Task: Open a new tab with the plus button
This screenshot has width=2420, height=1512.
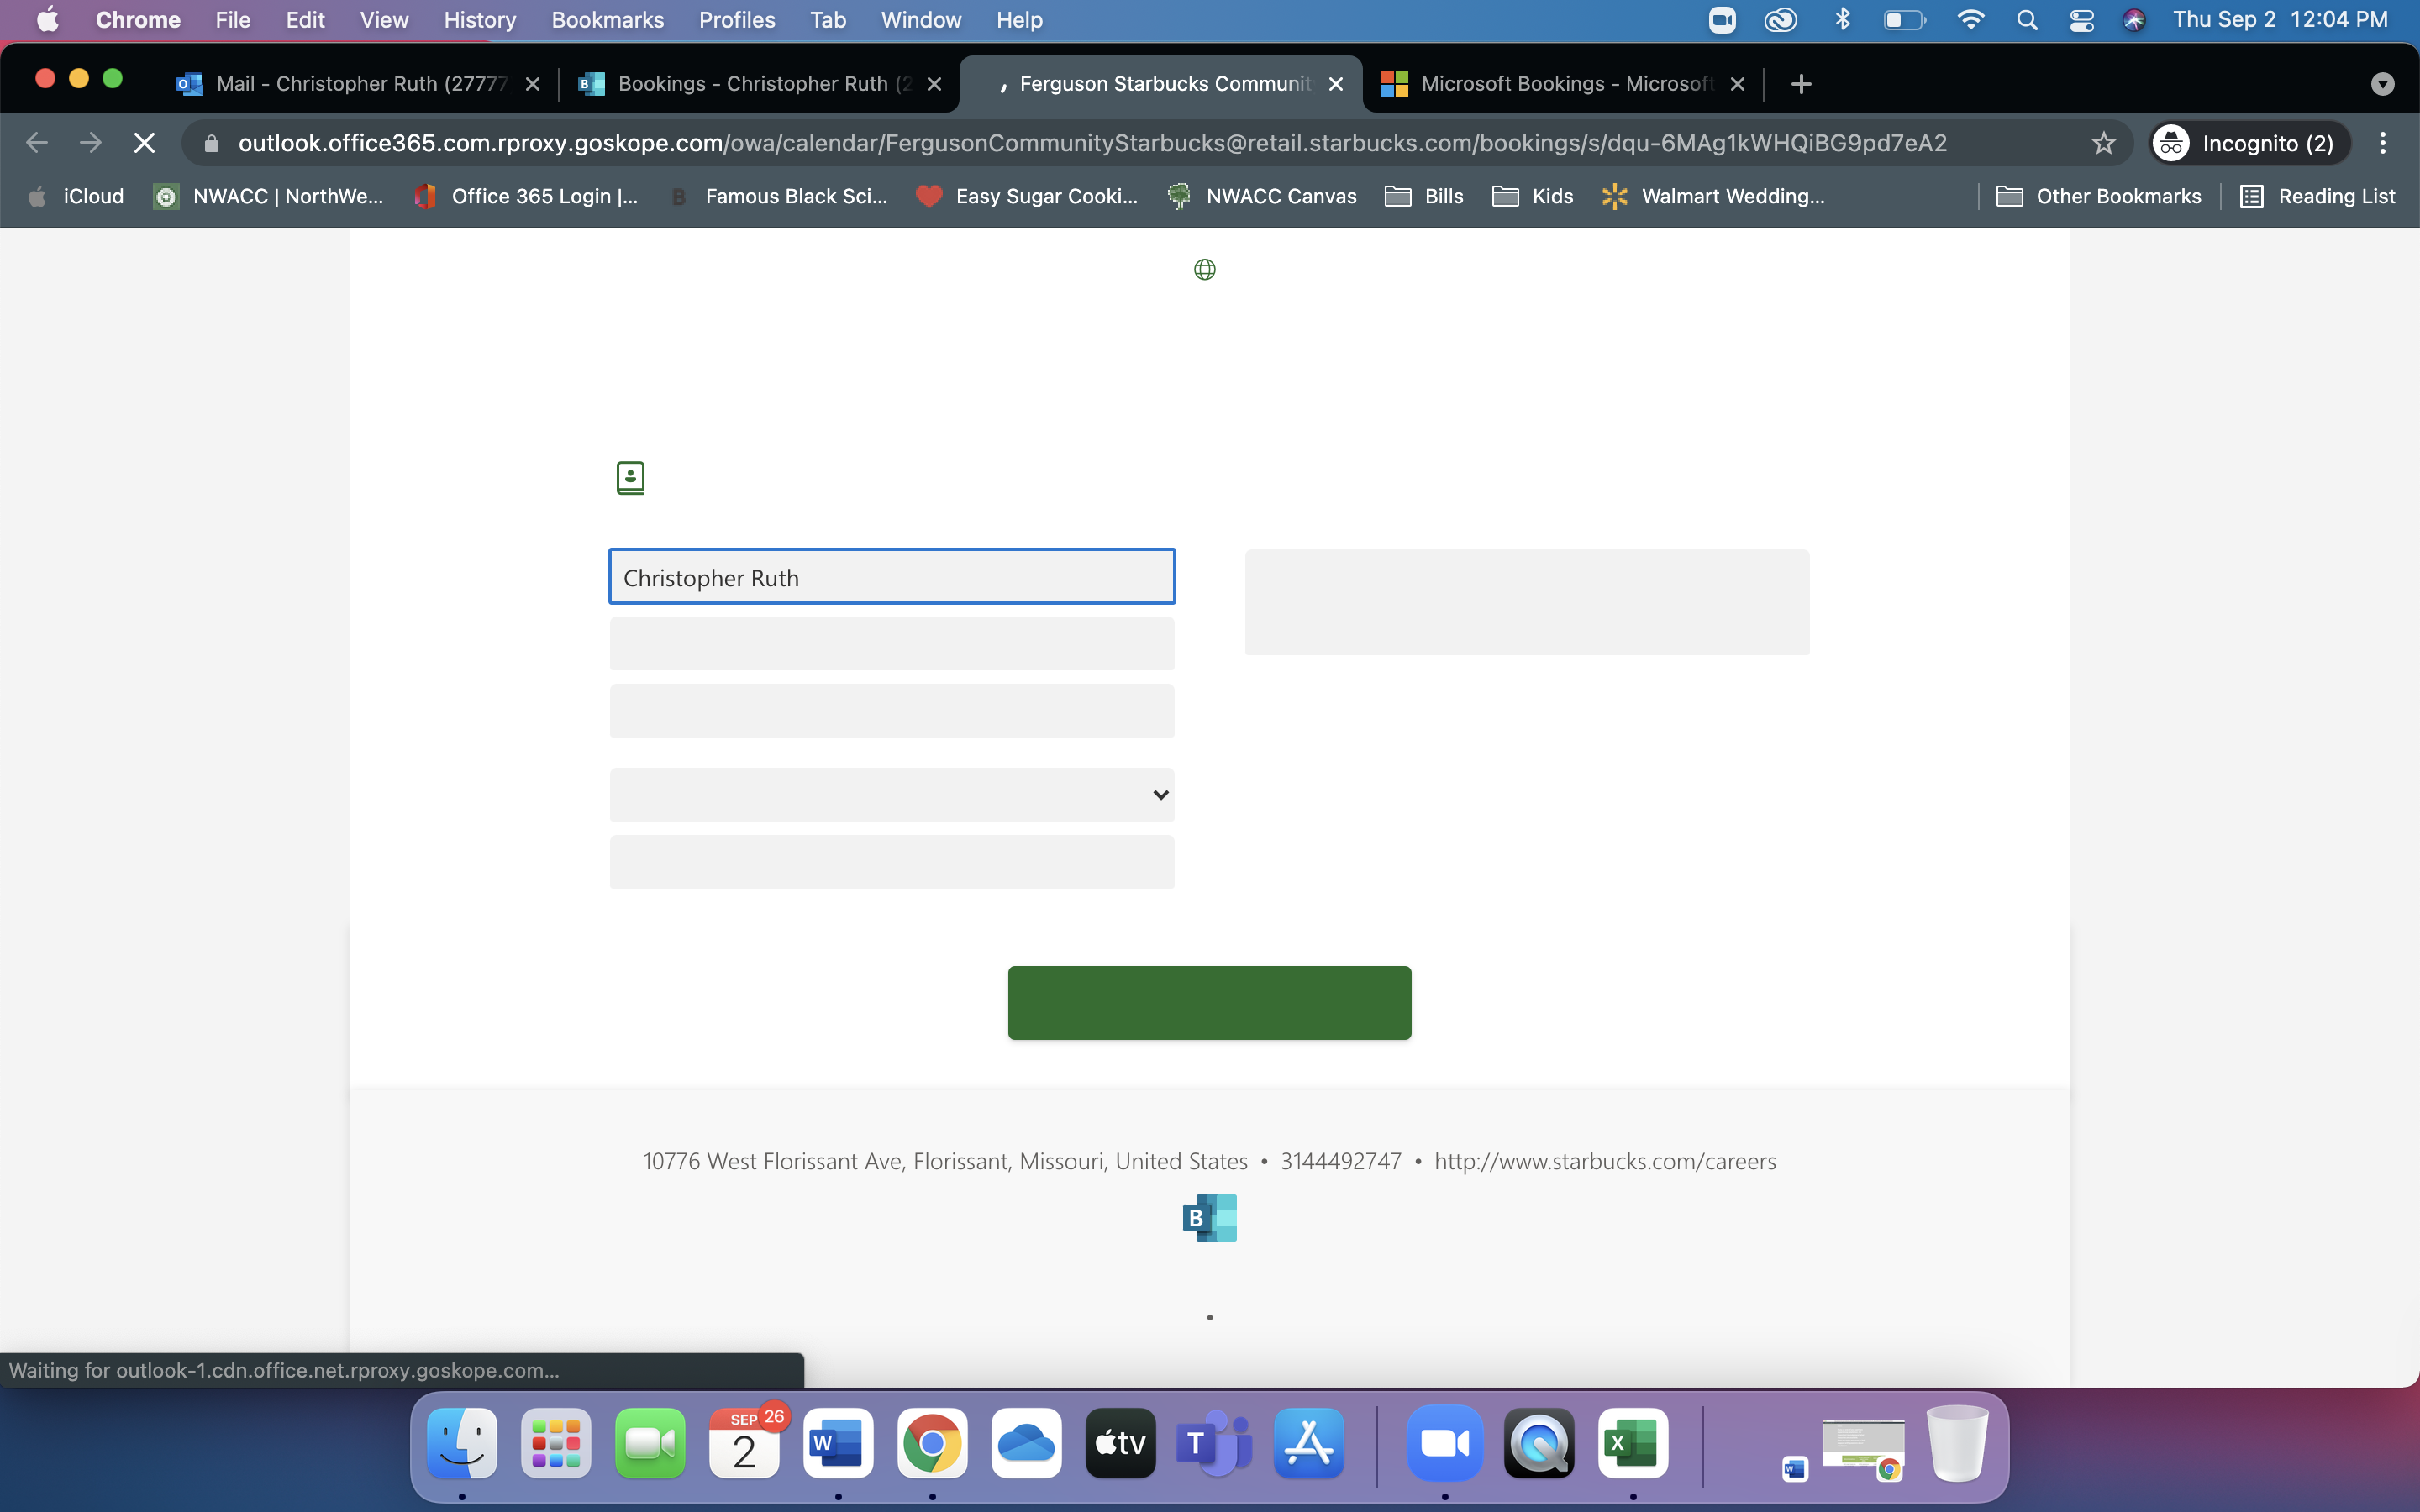Action: coord(1801,84)
